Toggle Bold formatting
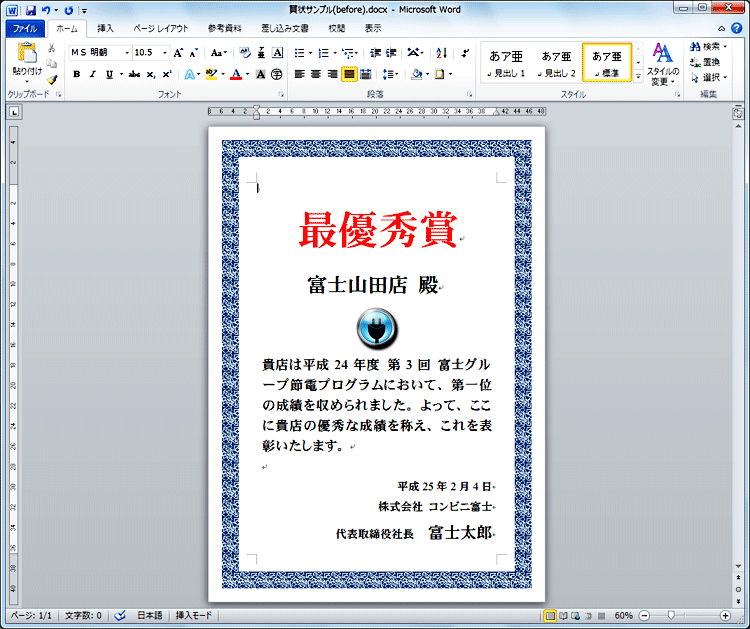The image size is (750, 629). [x=77, y=74]
